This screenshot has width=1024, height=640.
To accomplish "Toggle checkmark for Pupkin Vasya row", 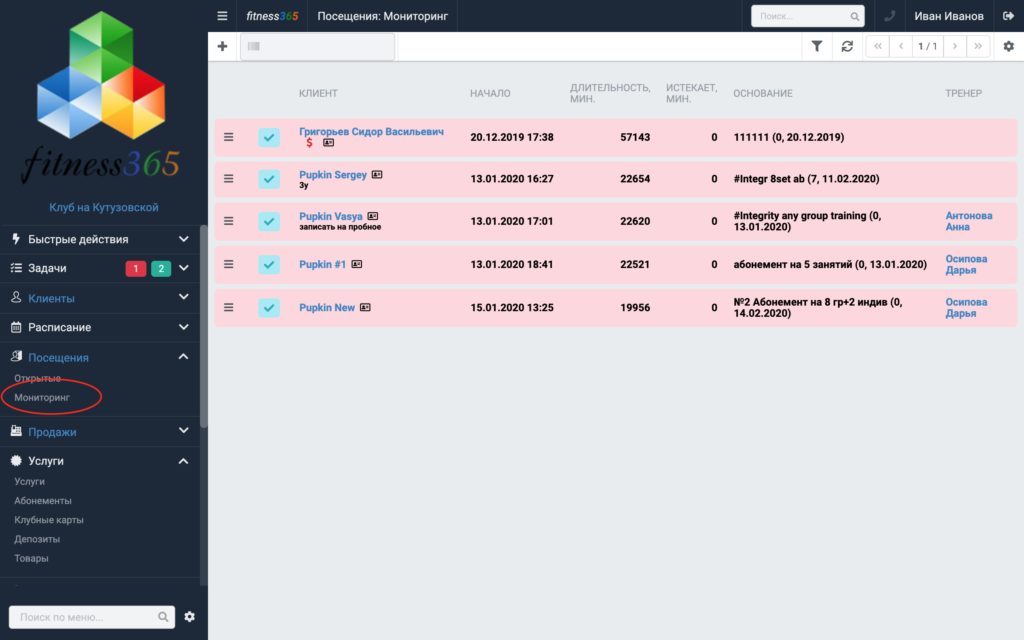I will 269,221.
